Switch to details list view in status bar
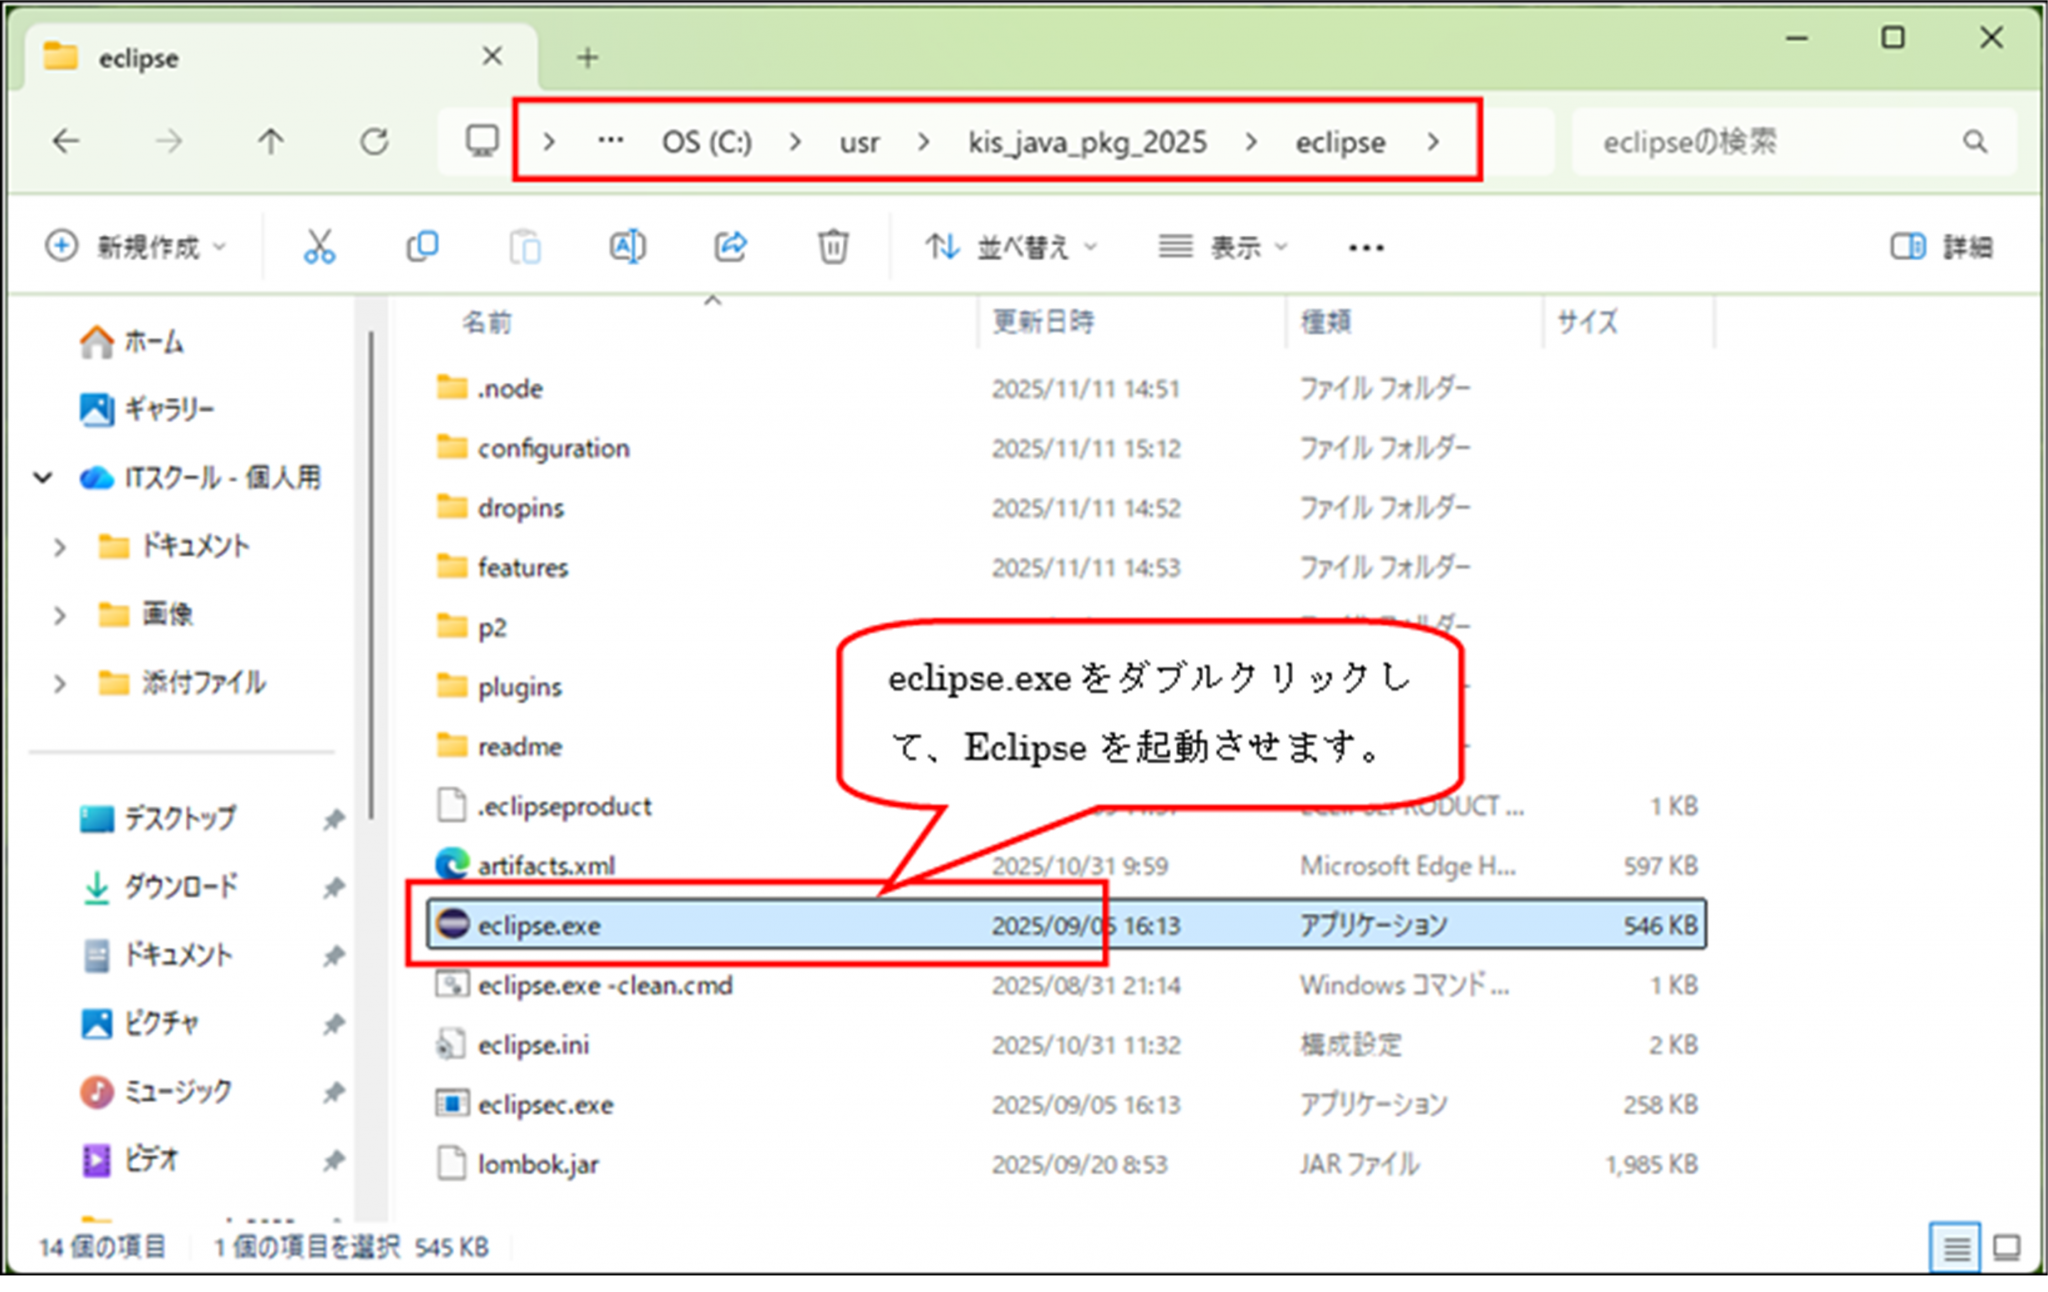The width and height of the screenshot is (2048, 1292). point(1955,1247)
